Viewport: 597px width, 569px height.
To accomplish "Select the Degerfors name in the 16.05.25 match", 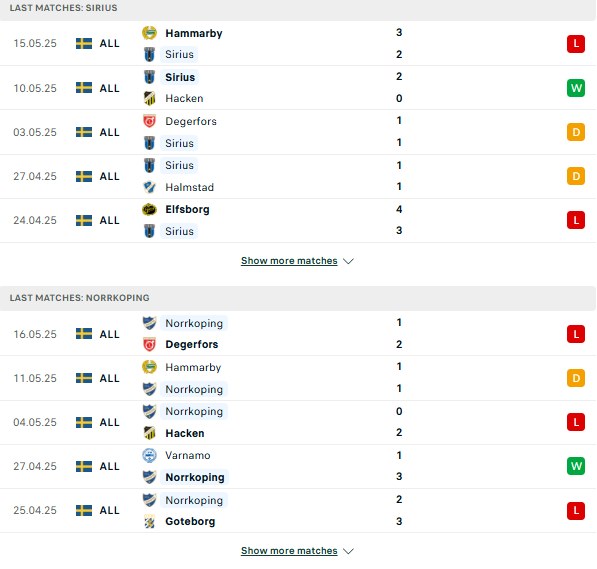I will click(192, 344).
